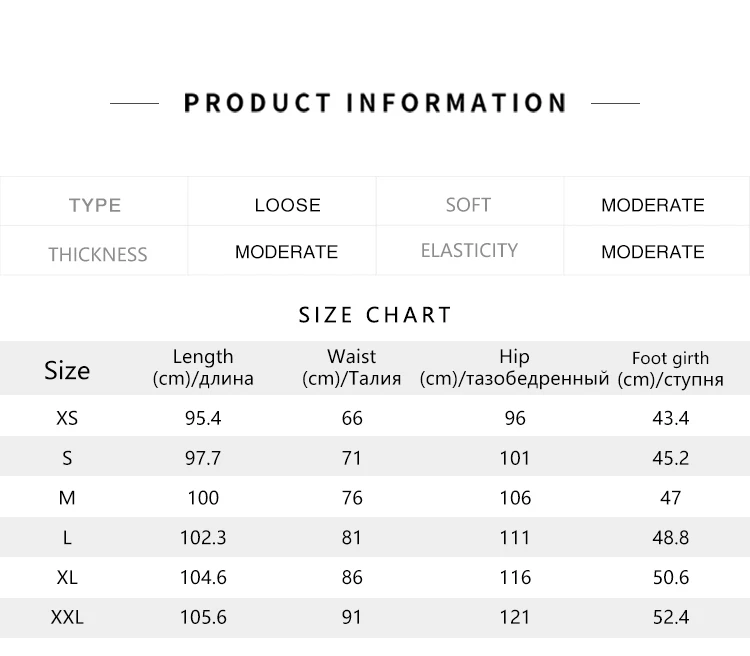Click the S size row label
This screenshot has height=656, width=750.
[67, 458]
